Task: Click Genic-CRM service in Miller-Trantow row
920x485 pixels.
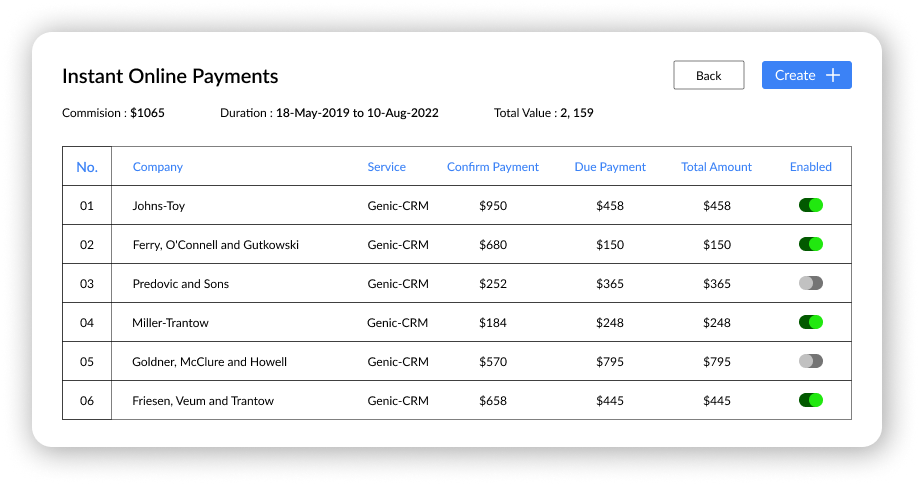Action: (398, 323)
